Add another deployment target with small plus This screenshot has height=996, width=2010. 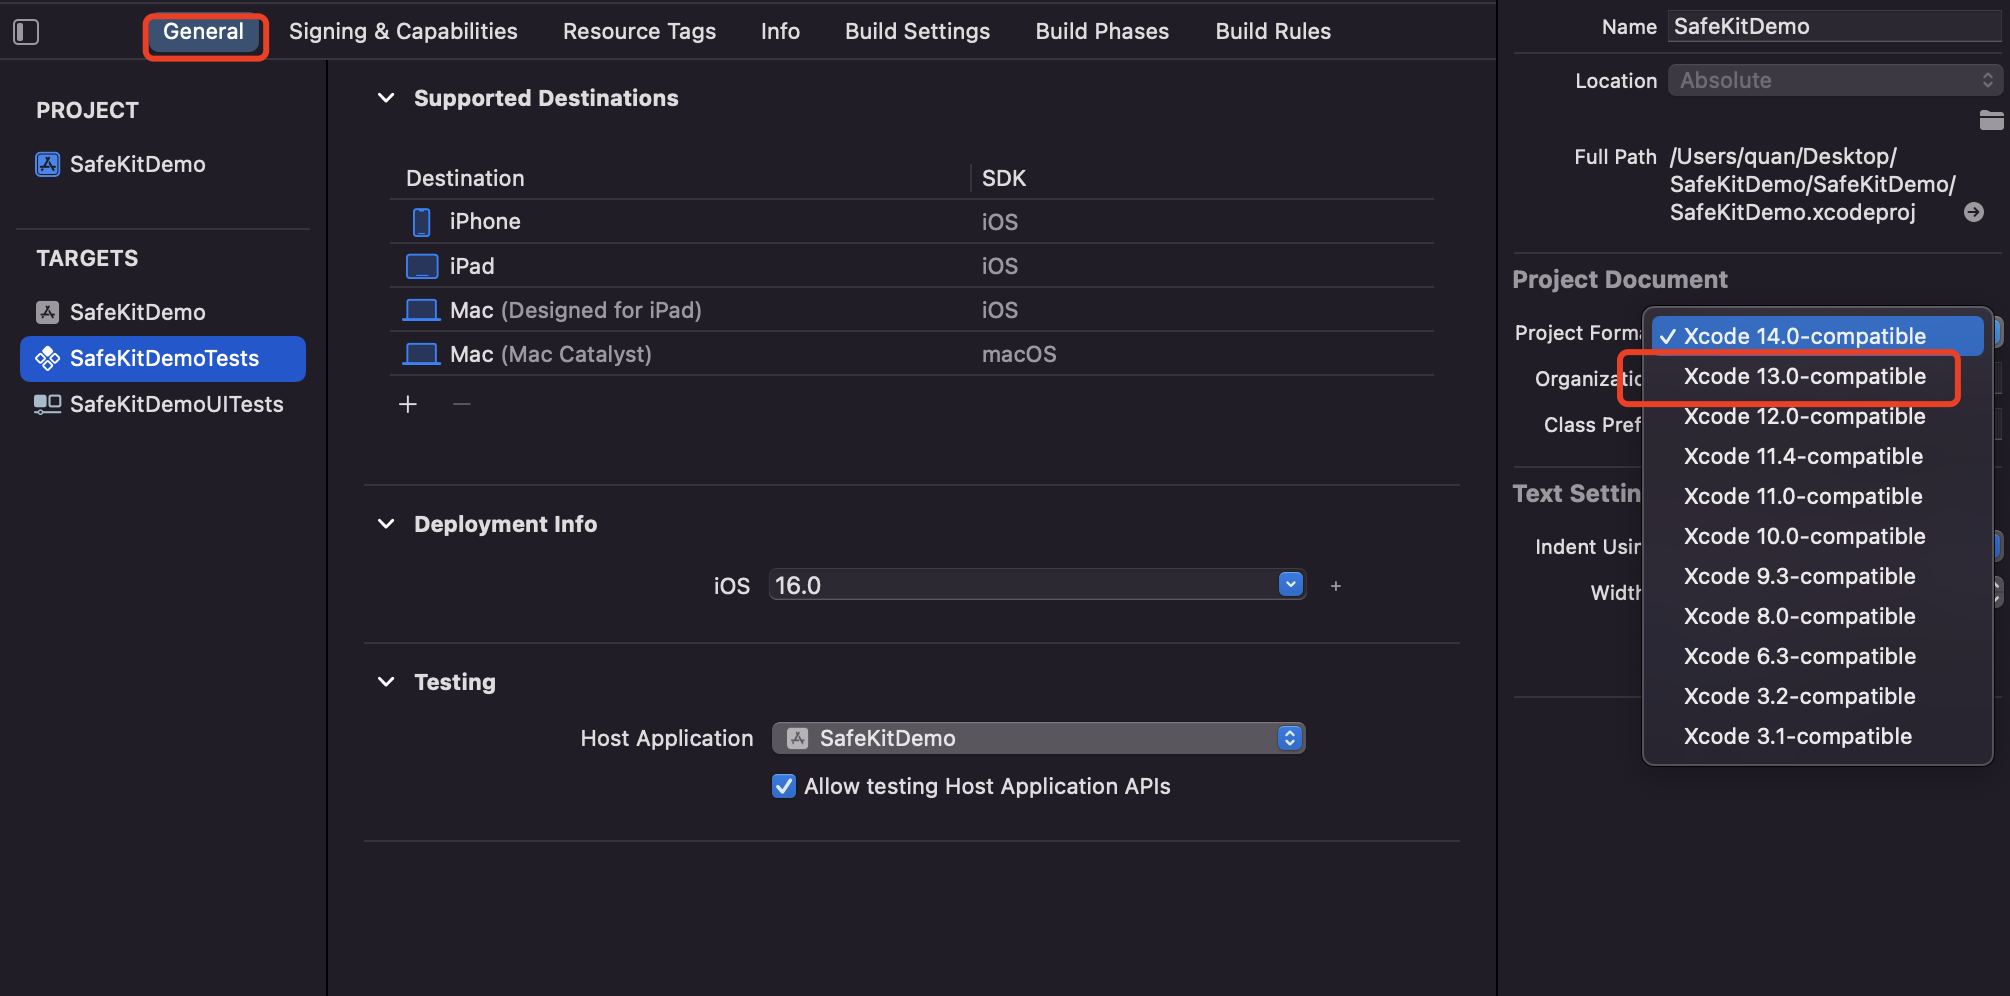1336,586
